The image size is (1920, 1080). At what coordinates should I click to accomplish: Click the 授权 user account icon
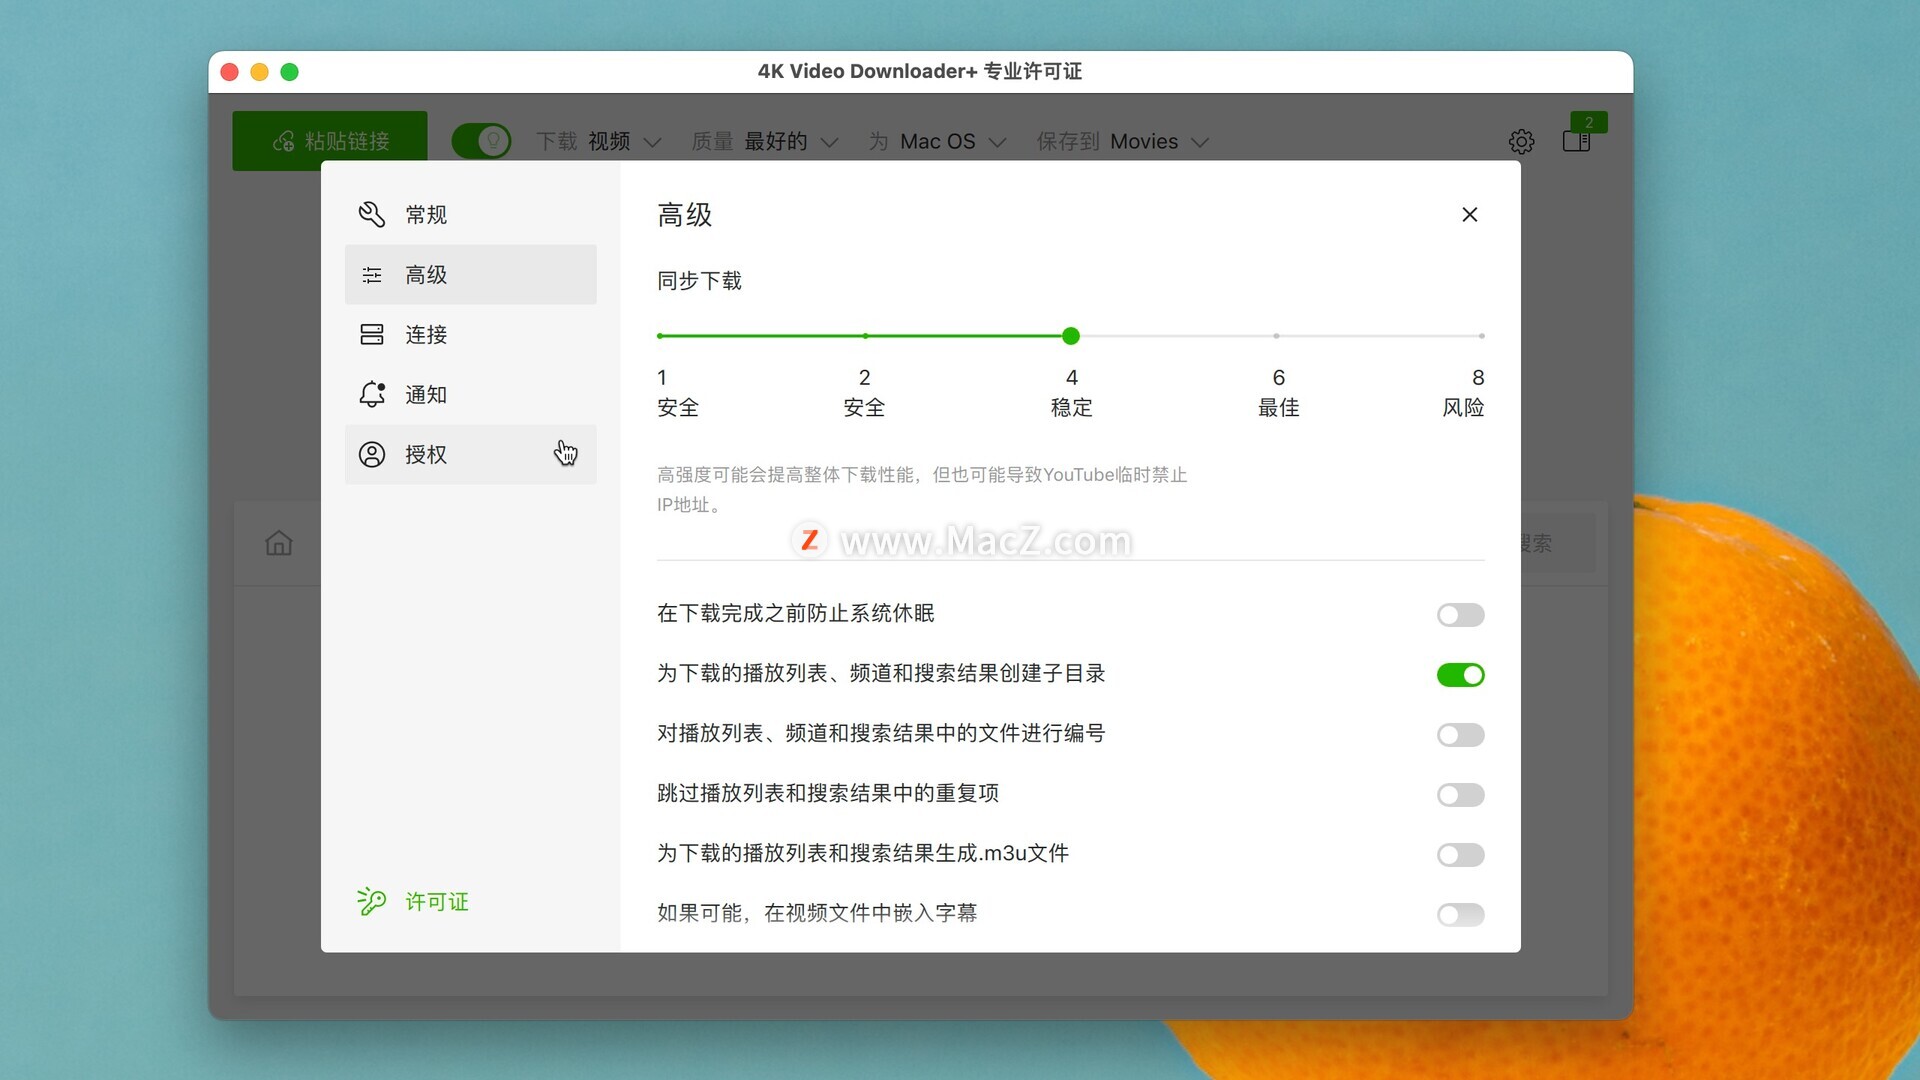click(x=372, y=454)
